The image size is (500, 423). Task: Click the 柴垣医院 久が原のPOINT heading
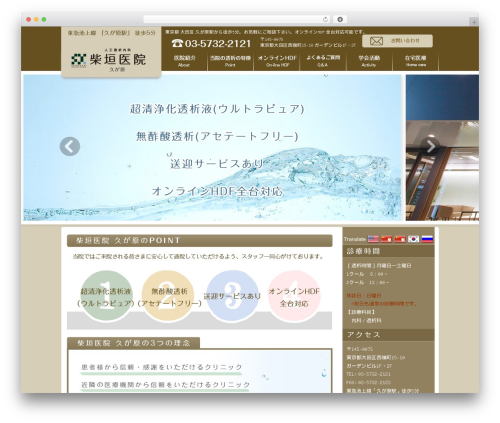199,241
